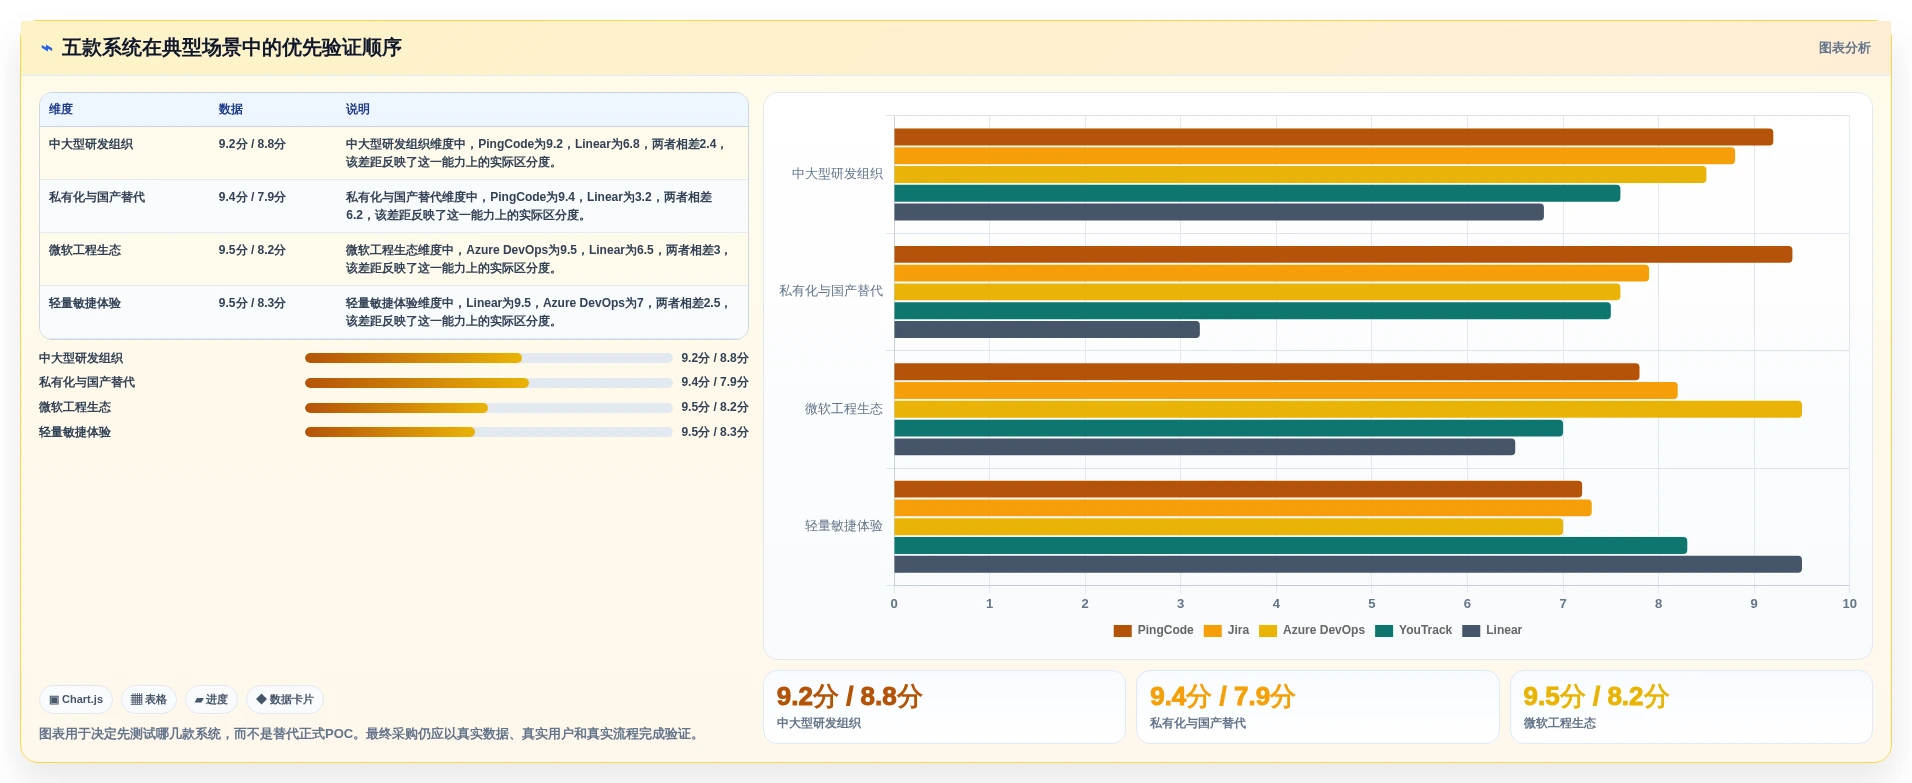Click the card title 五款系统在典型场景中的优先验证顺序
The height and width of the screenshot is (783, 1912).
coord(232,48)
